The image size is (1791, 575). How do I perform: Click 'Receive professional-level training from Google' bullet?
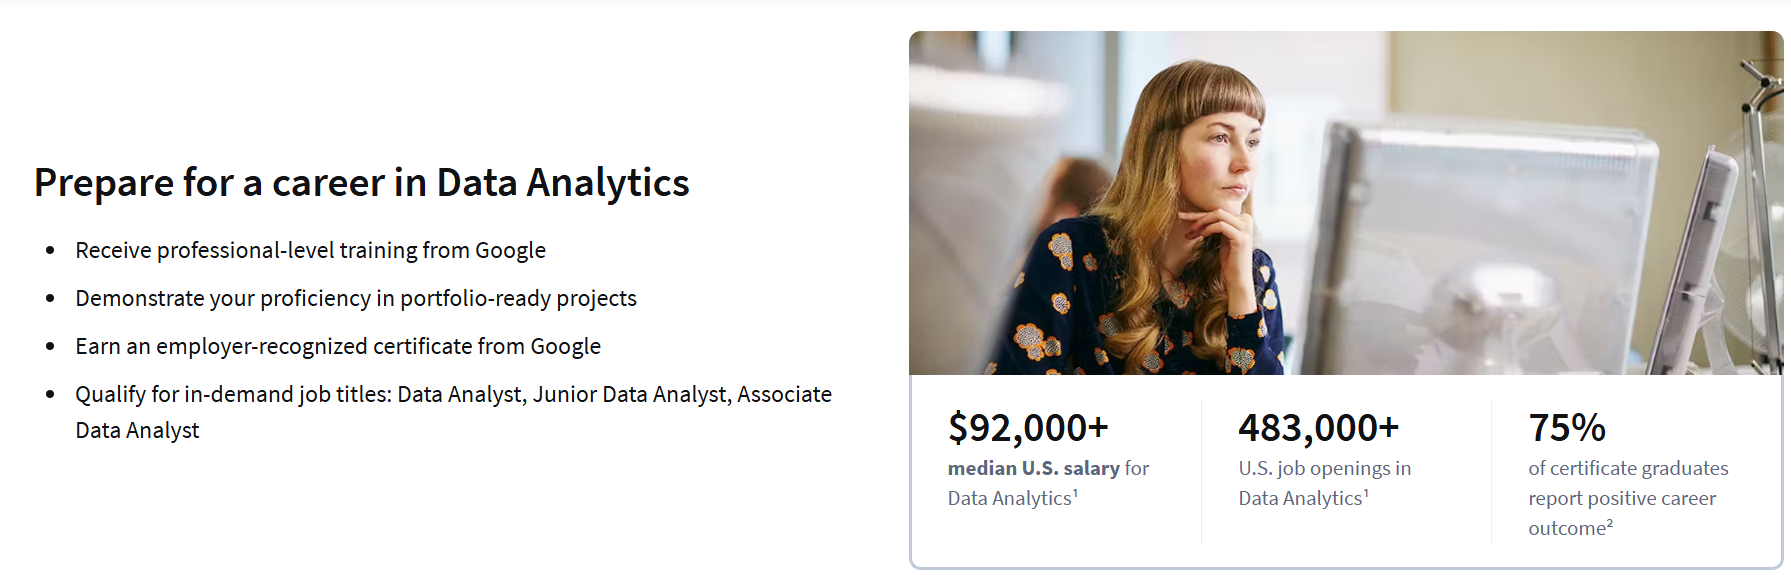310,250
